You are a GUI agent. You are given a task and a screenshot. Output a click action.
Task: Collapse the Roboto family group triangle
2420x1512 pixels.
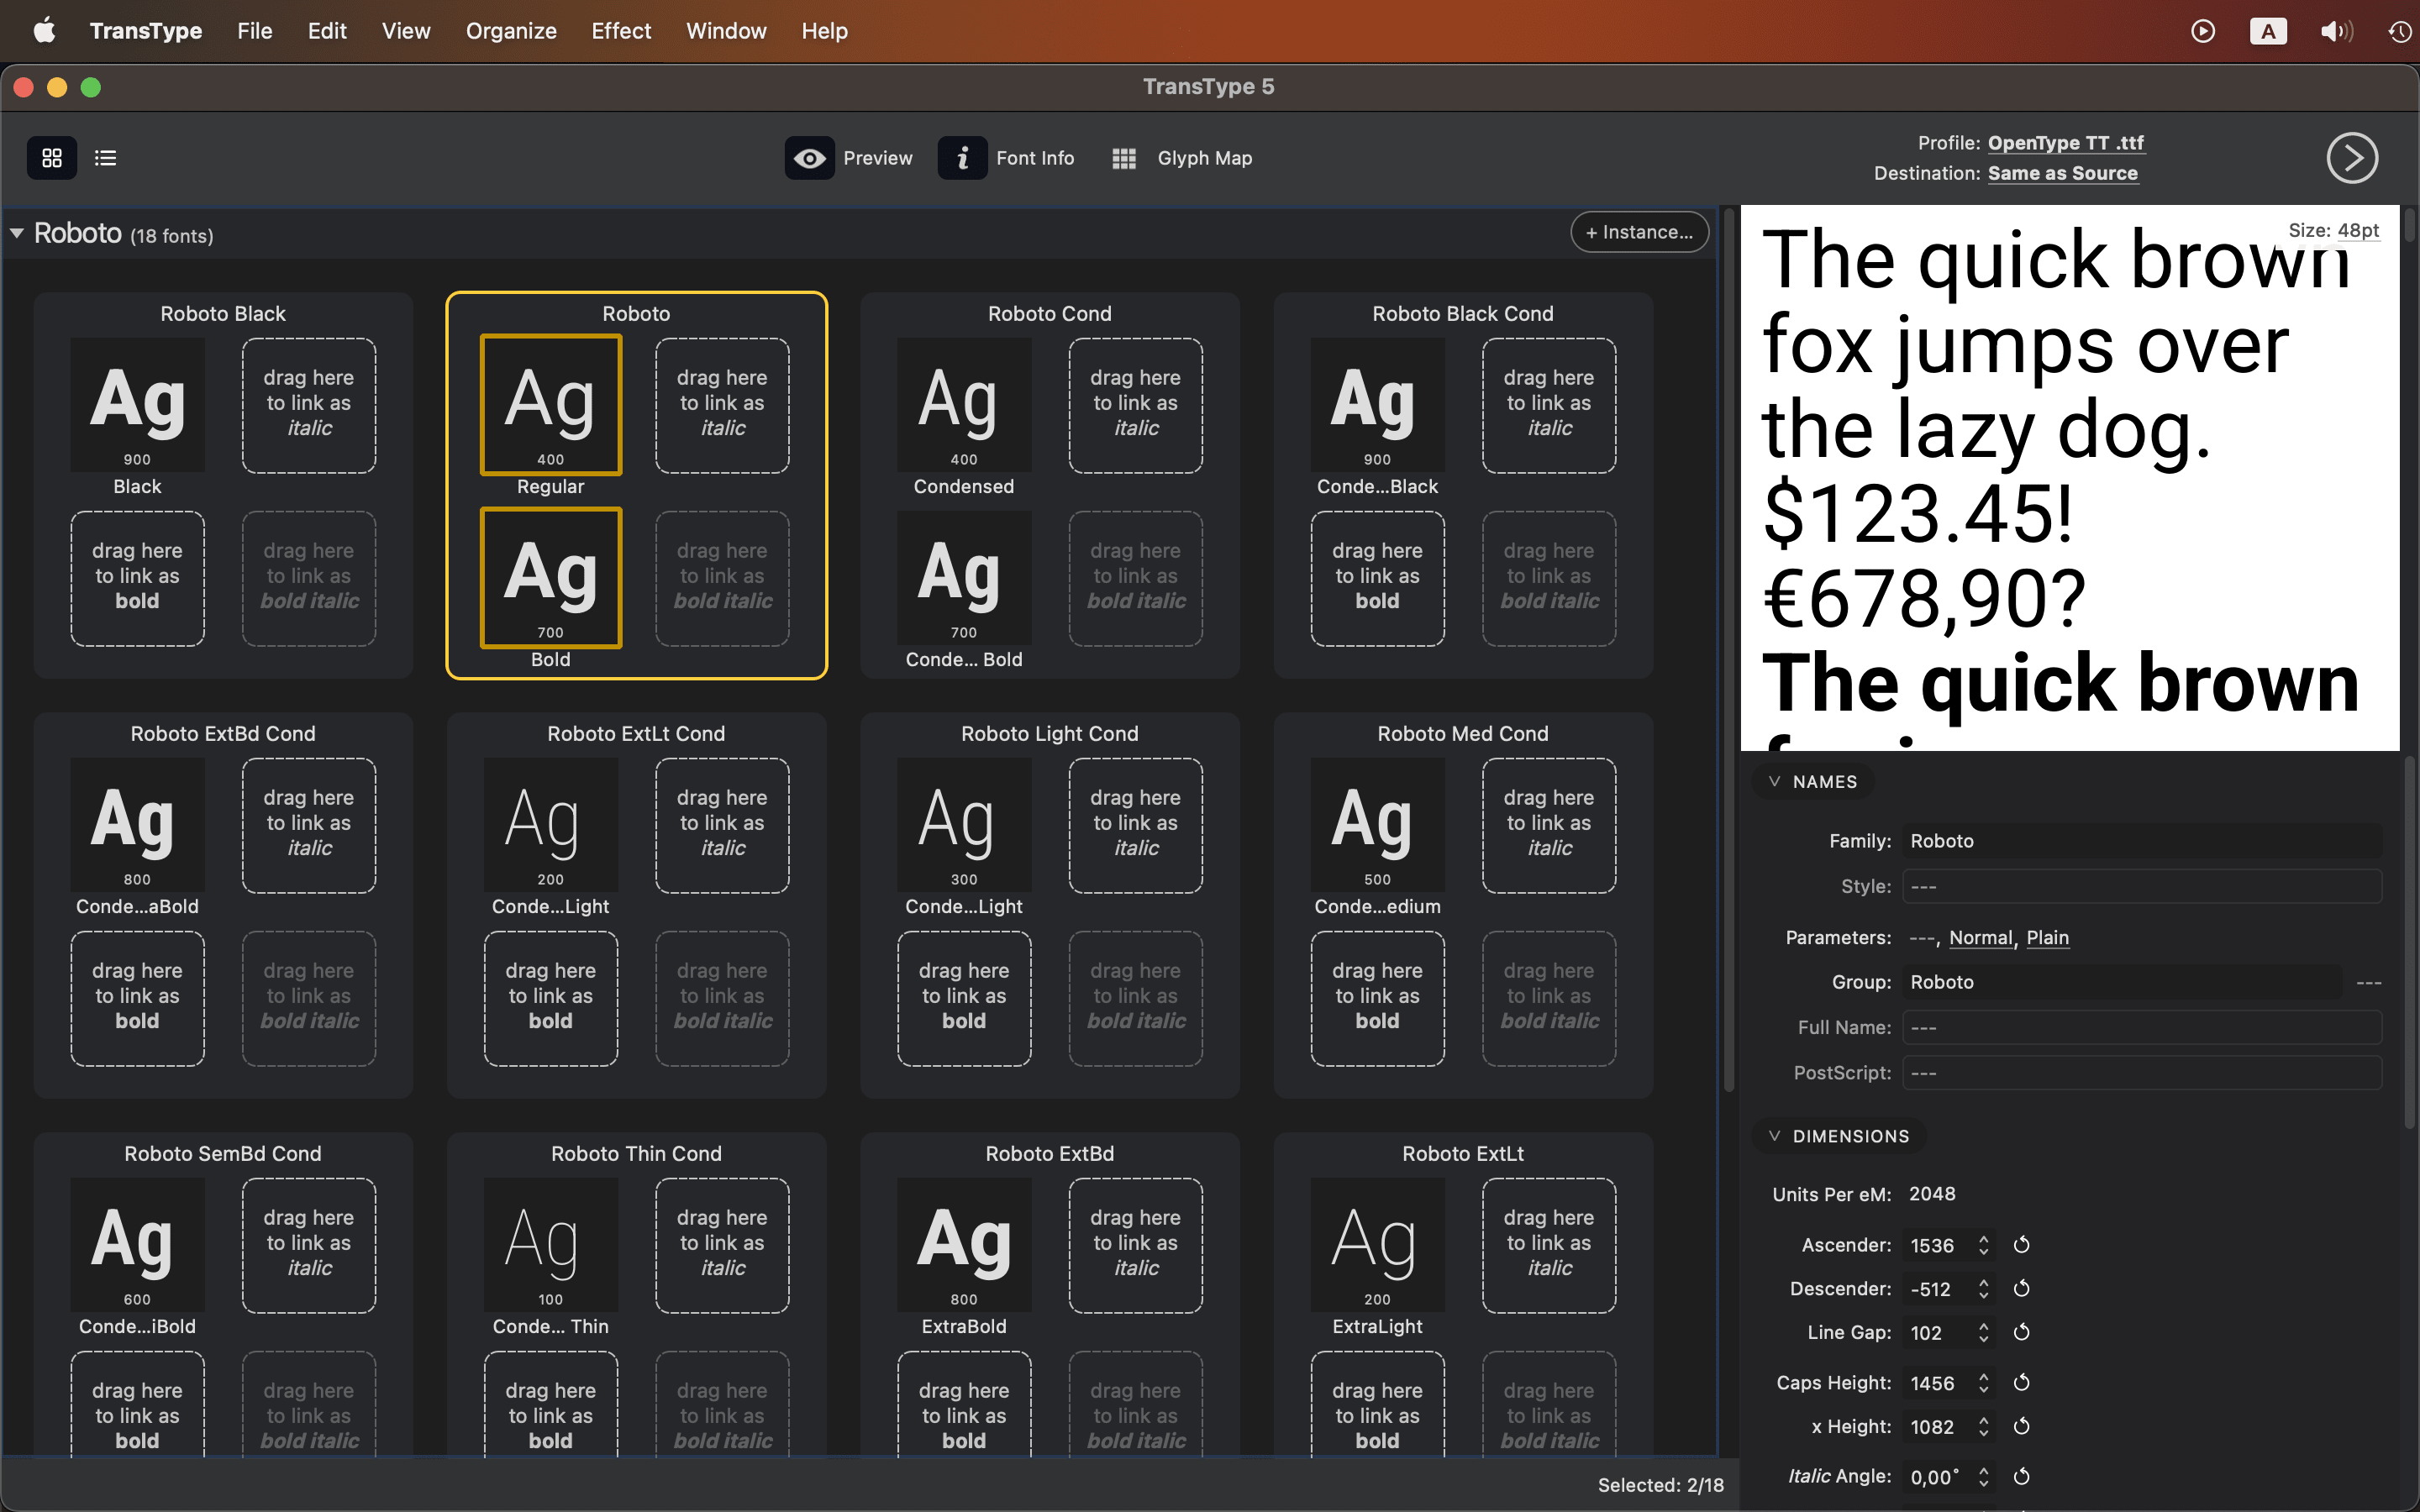coord(17,234)
